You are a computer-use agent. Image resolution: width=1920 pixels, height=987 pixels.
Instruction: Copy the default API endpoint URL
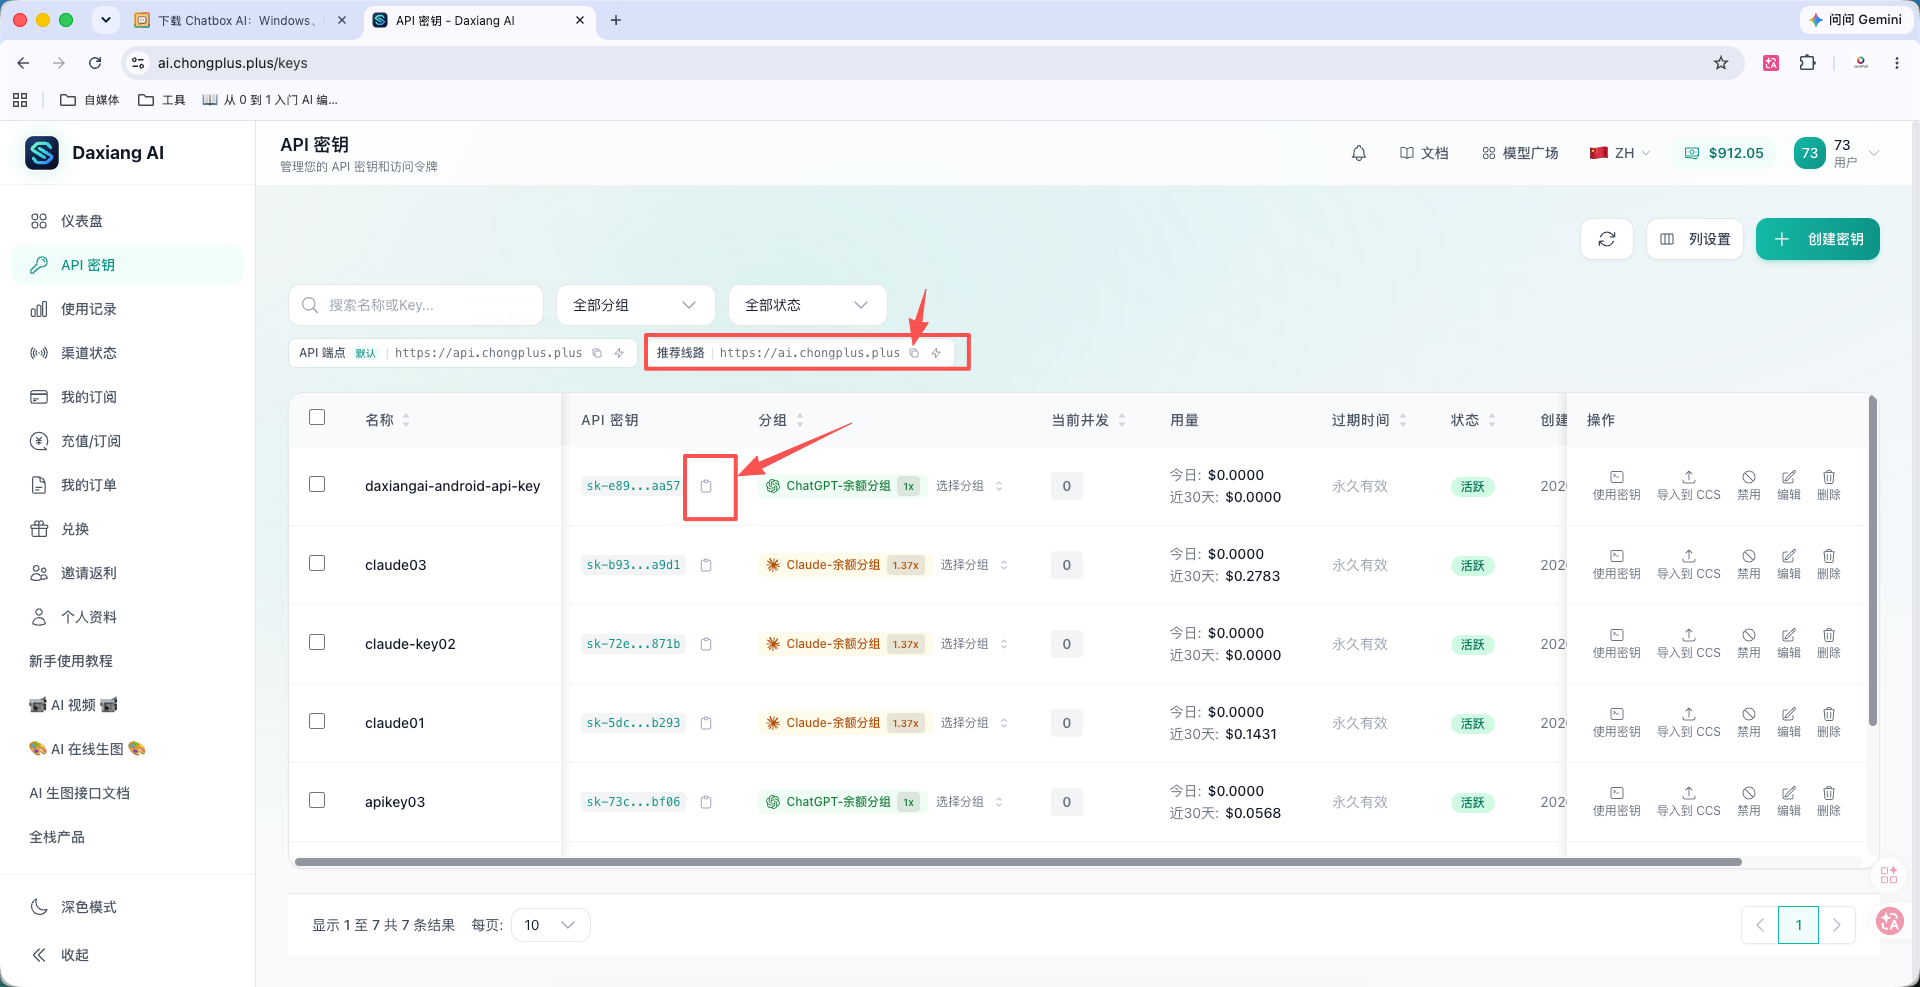(x=597, y=353)
